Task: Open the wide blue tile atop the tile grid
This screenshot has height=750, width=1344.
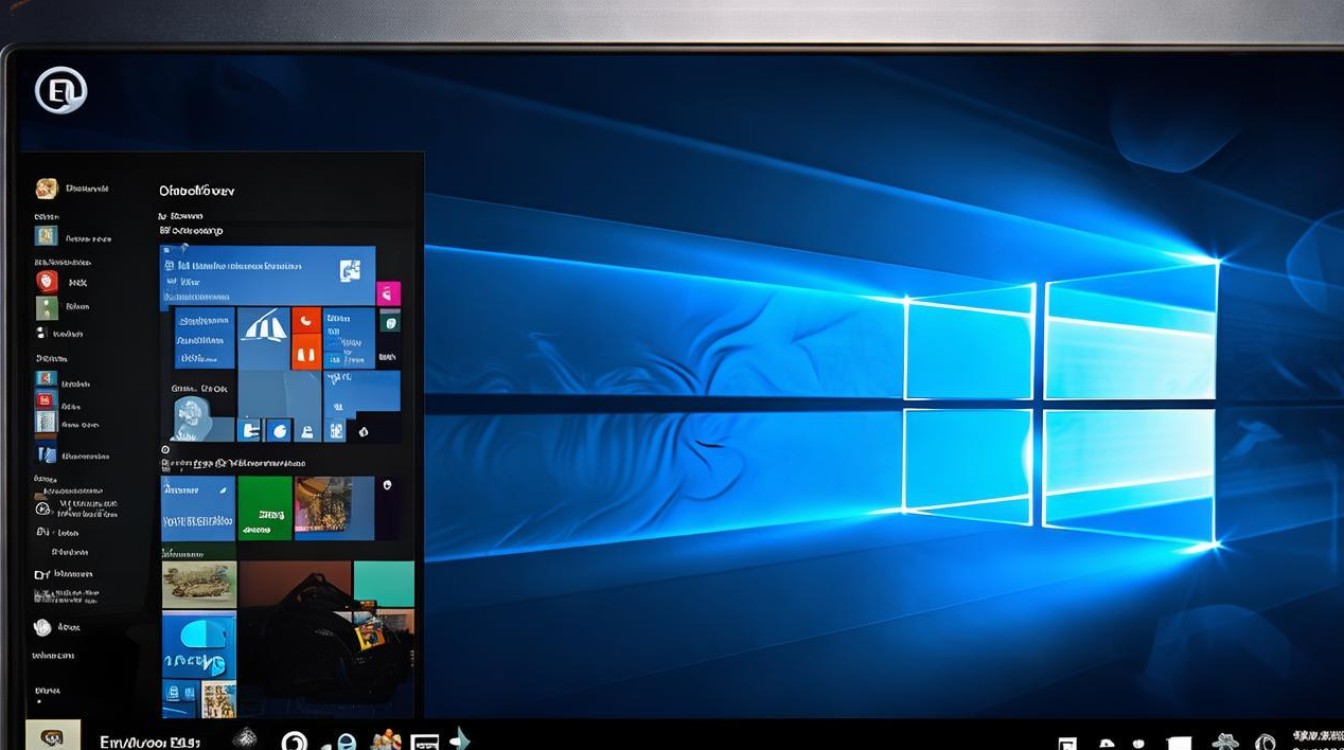Action: [268, 275]
